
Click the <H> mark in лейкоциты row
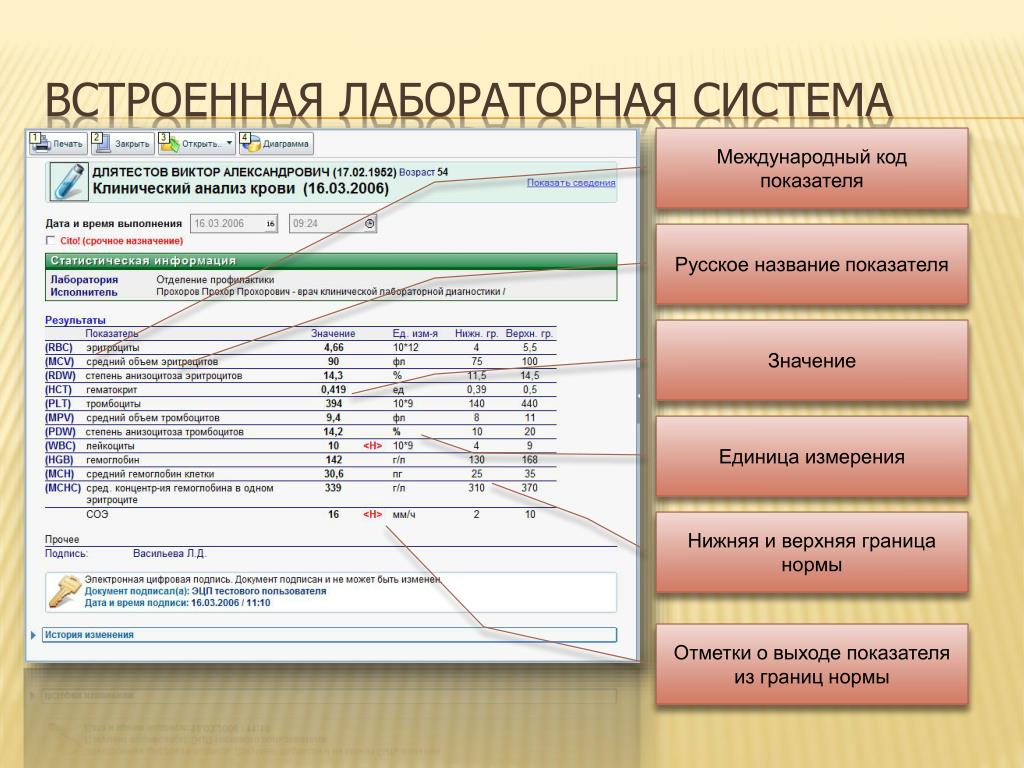(x=372, y=446)
